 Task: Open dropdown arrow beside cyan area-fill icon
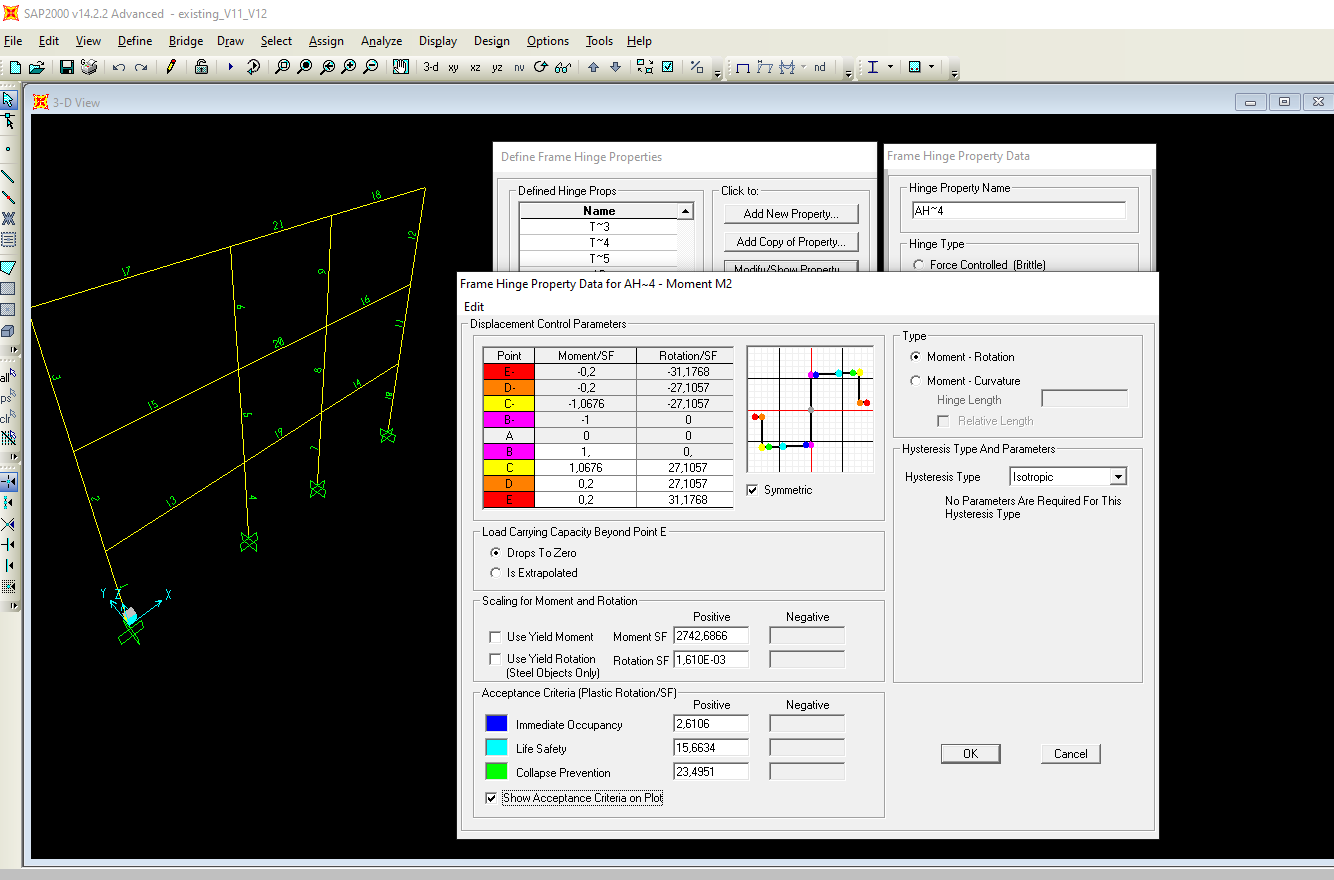coord(932,67)
